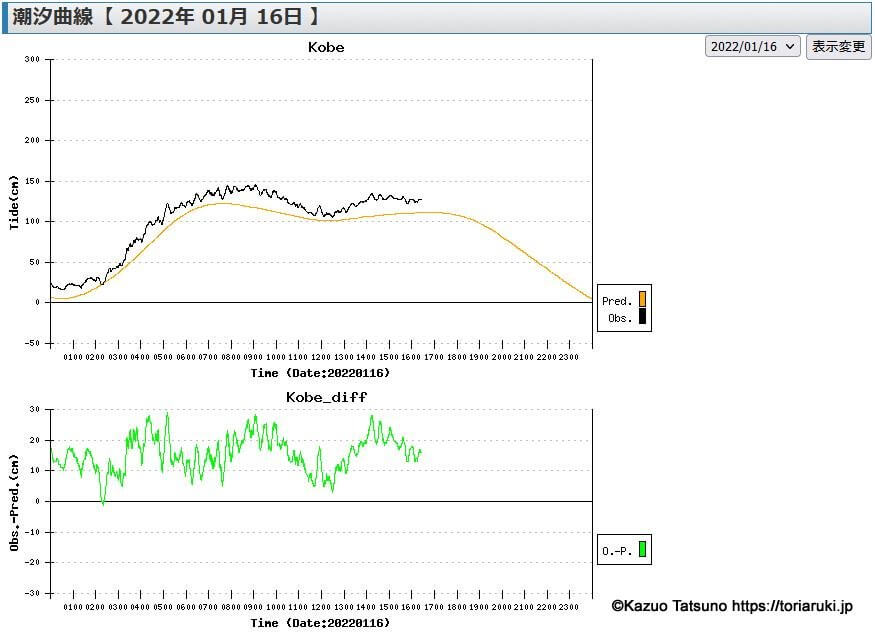The width and height of the screenshot is (875, 633).
Task: Click the Kobe title above the tide chart
Action: (326, 47)
